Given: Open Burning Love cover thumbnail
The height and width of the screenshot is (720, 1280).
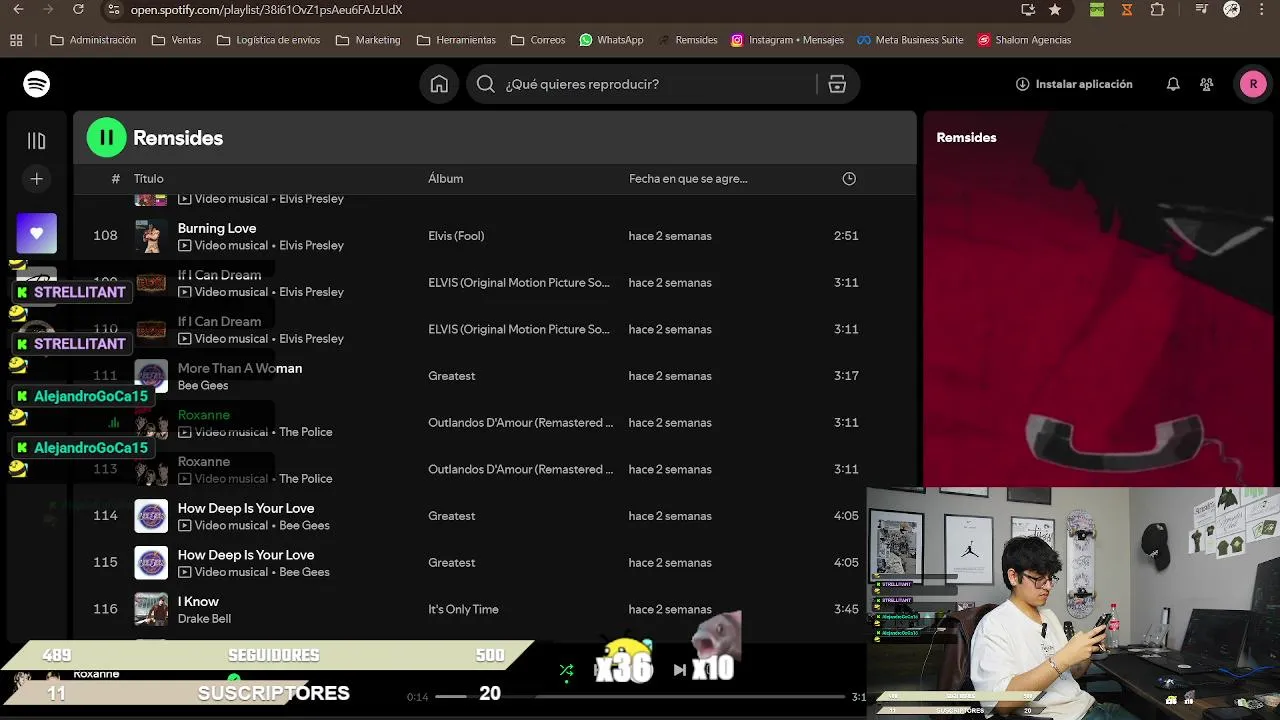Looking at the screenshot, I should (x=151, y=236).
